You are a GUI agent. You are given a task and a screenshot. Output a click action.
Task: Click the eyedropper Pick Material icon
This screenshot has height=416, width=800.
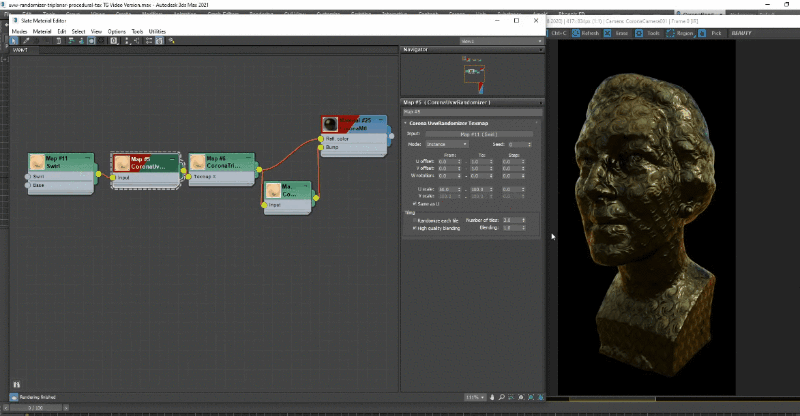[26, 41]
